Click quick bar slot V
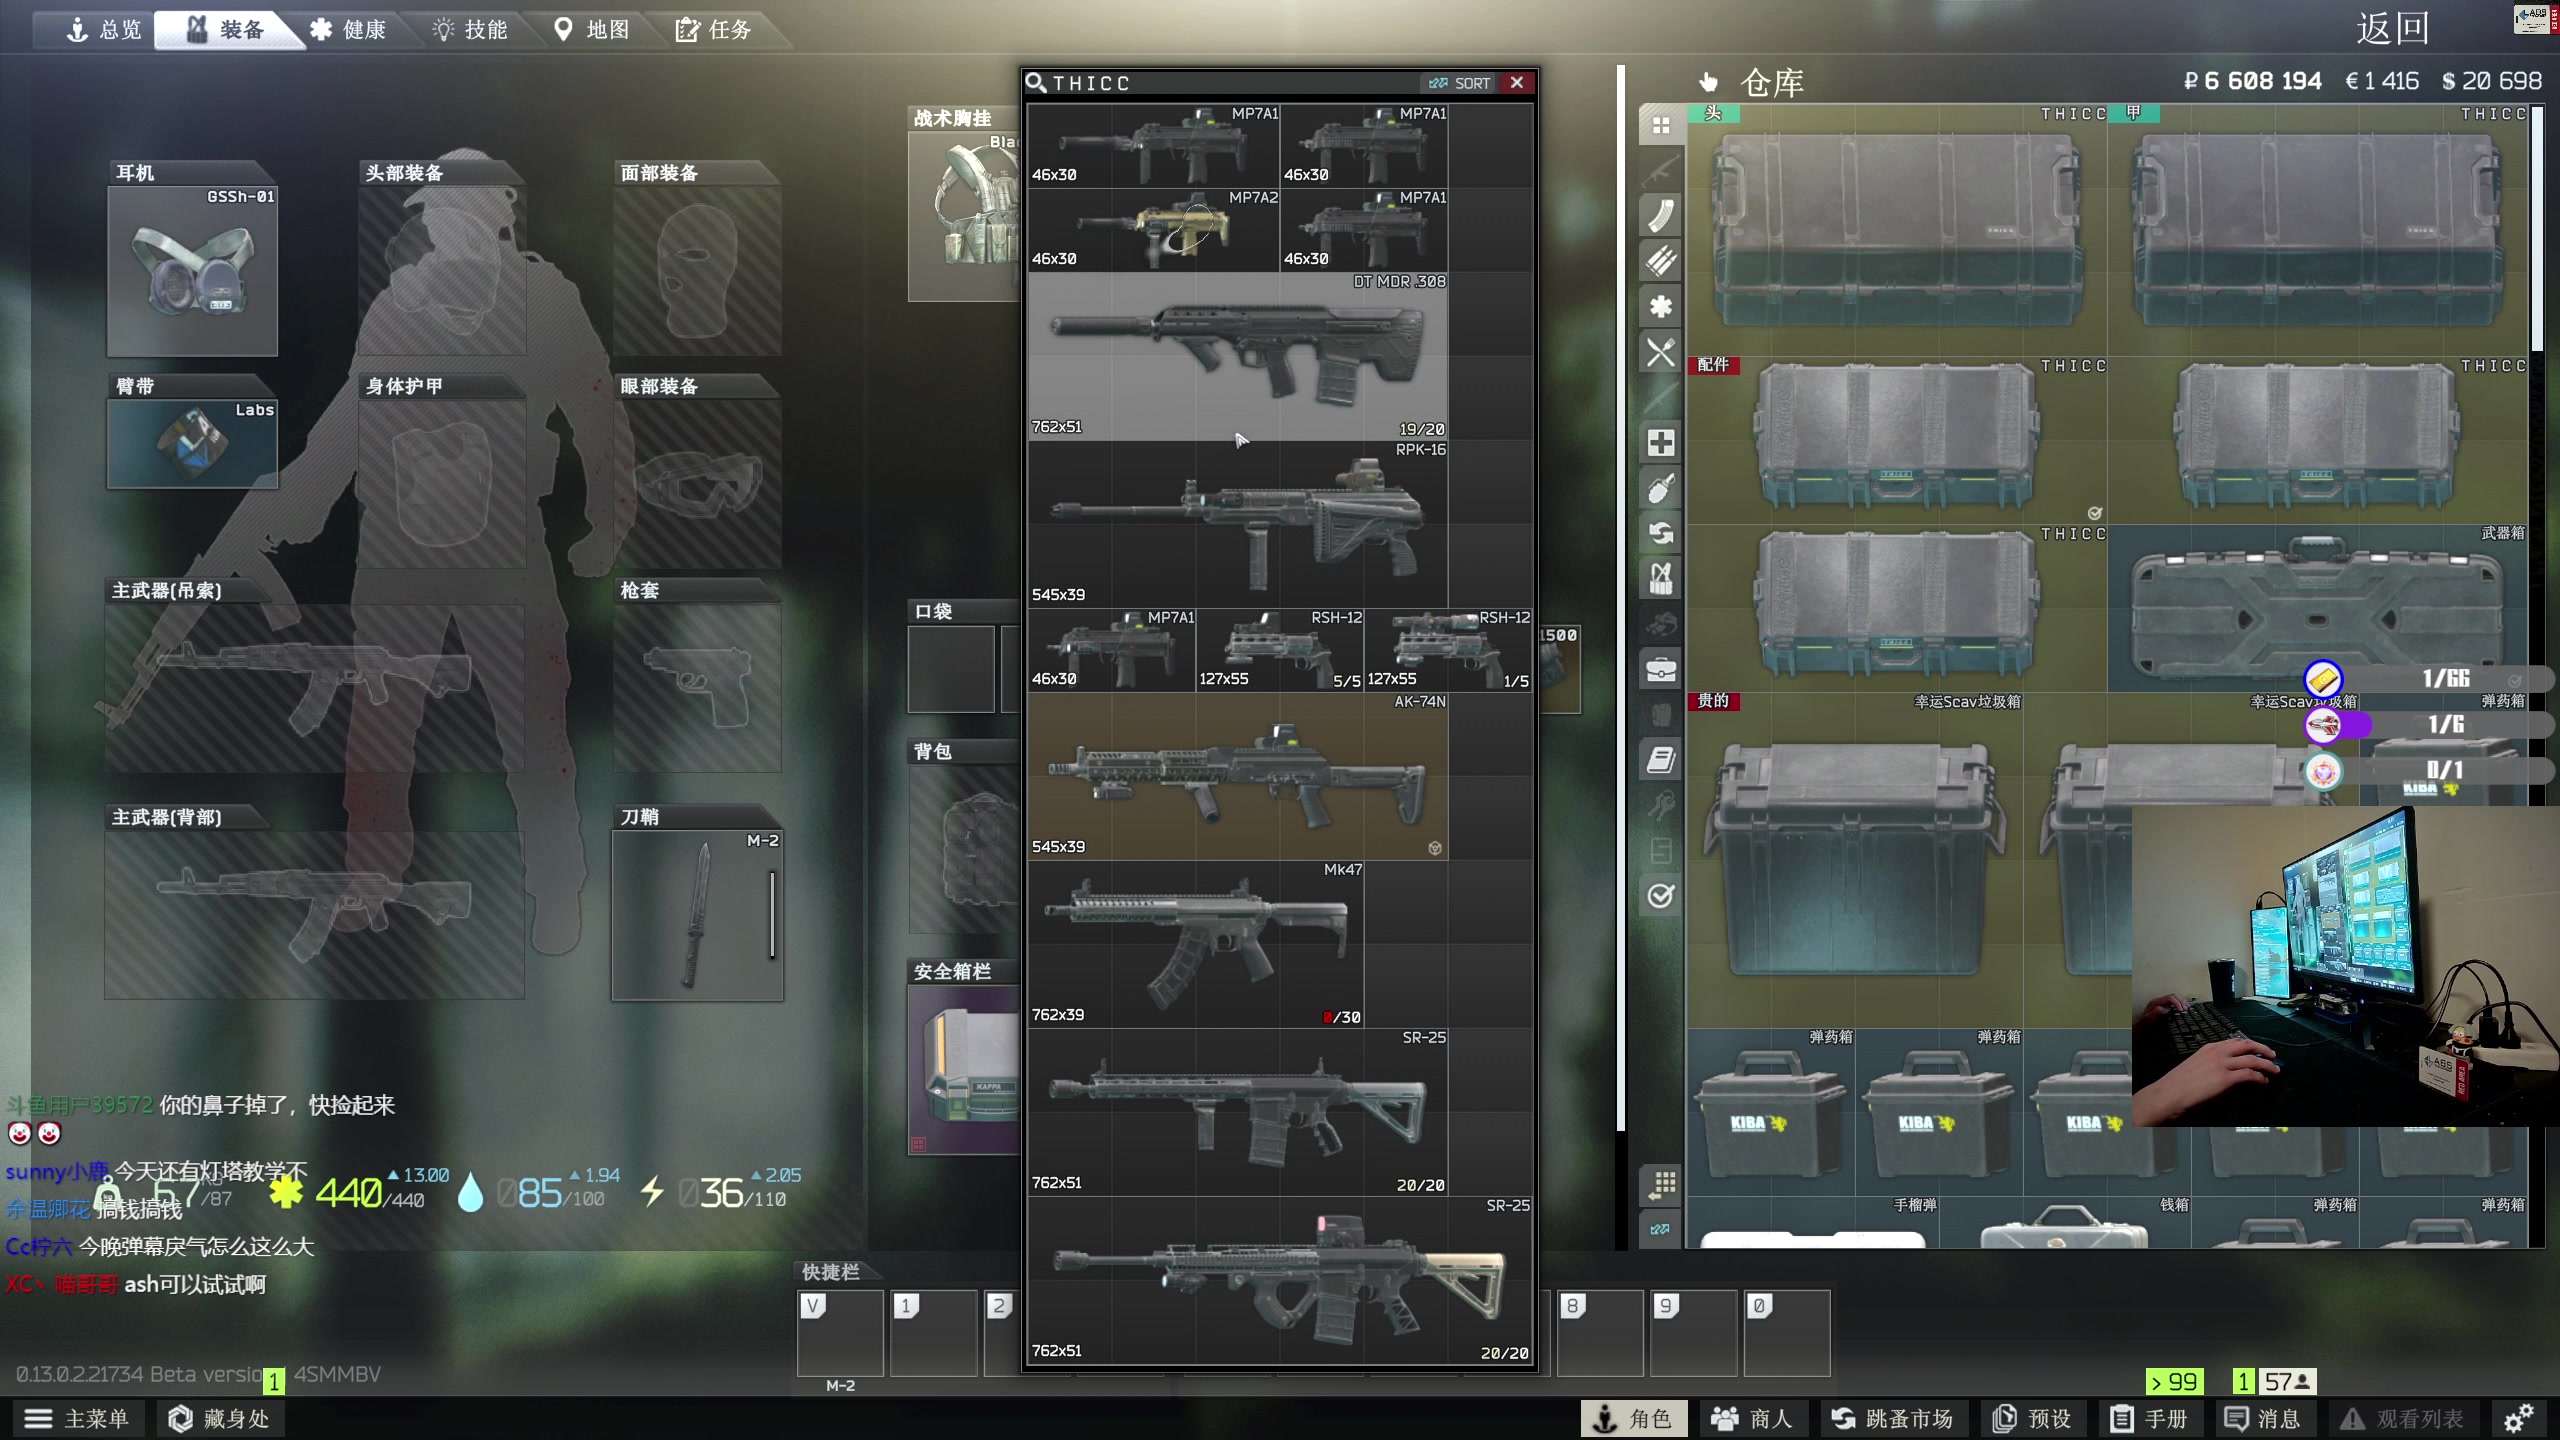This screenshot has height=1440, width=2560. click(840, 1333)
